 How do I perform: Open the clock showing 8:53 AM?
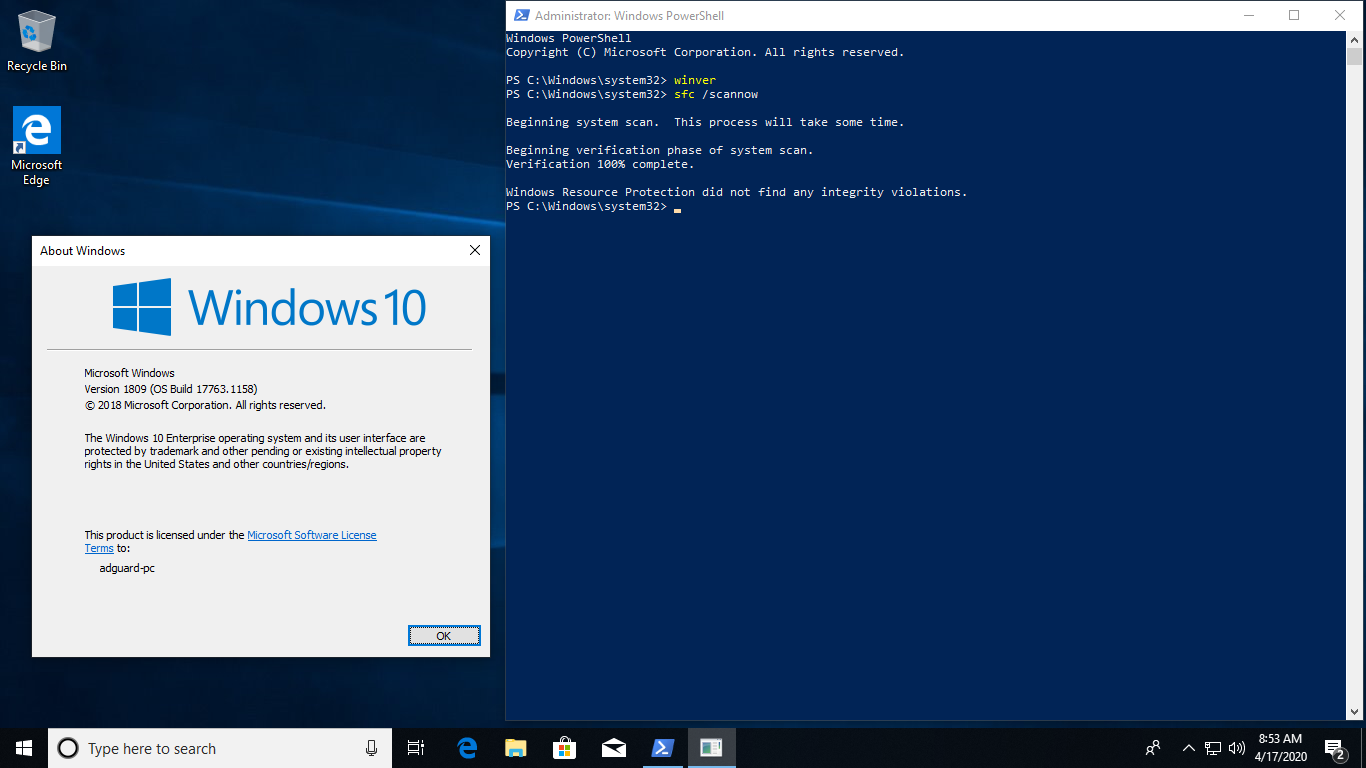point(1280,748)
